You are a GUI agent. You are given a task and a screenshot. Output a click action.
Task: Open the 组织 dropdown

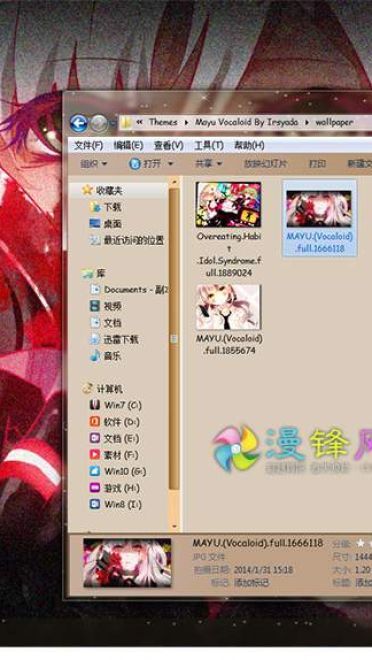click(x=93, y=164)
